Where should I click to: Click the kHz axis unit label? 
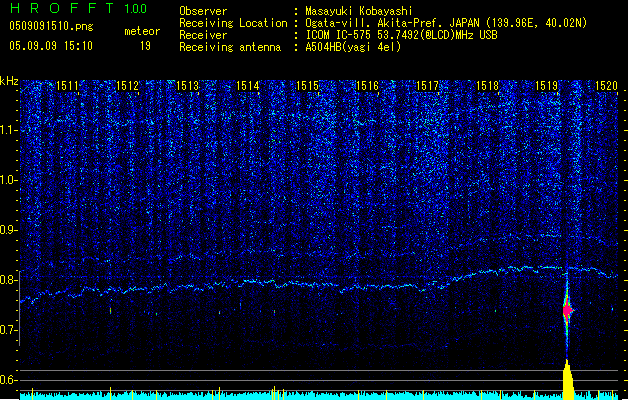tap(9, 81)
